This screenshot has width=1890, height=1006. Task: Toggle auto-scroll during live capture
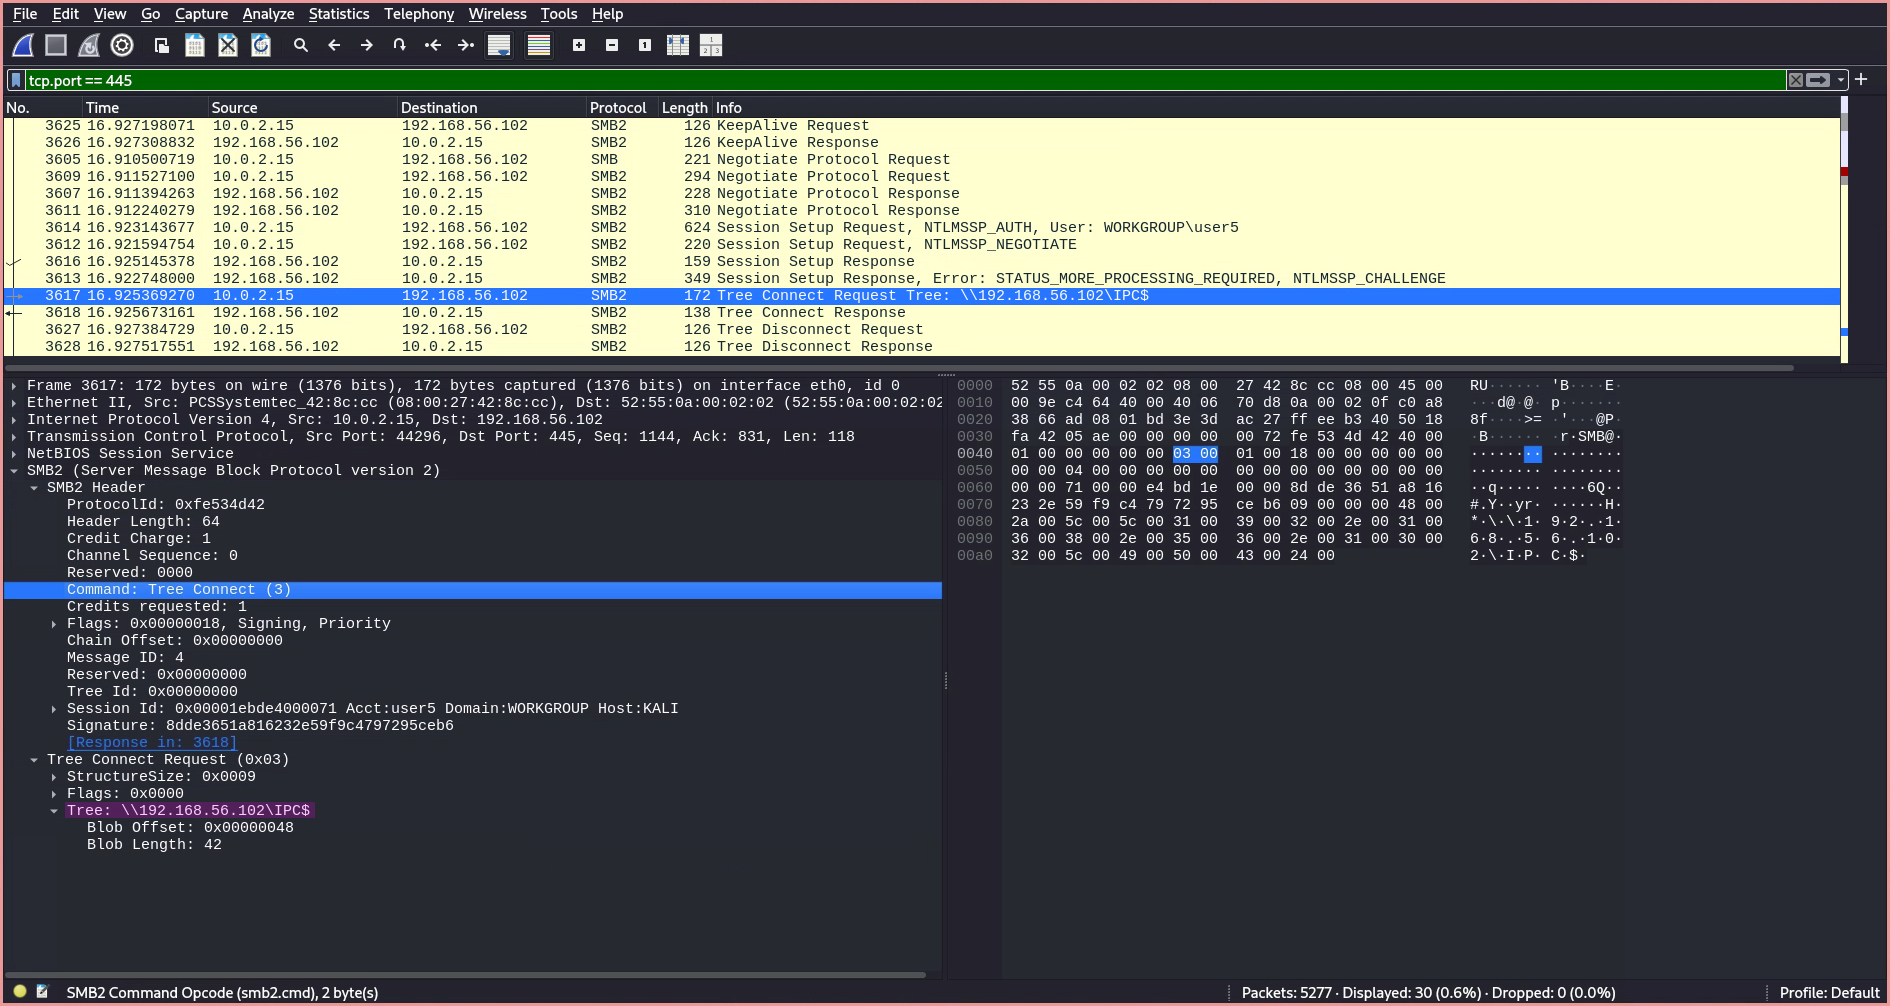tap(499, 45)
